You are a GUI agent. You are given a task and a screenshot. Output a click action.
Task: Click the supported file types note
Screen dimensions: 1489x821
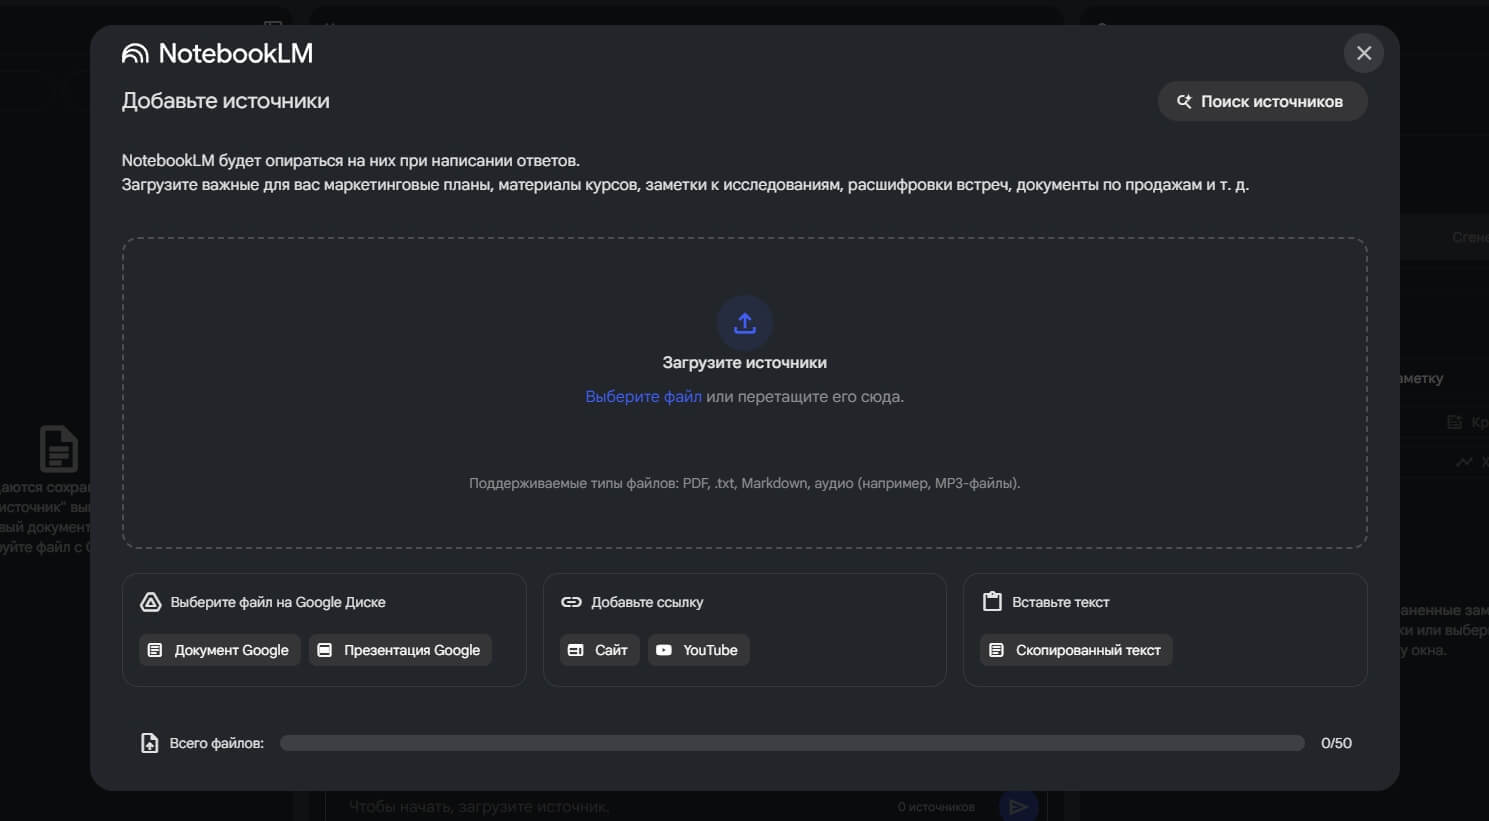click(745, 483)
